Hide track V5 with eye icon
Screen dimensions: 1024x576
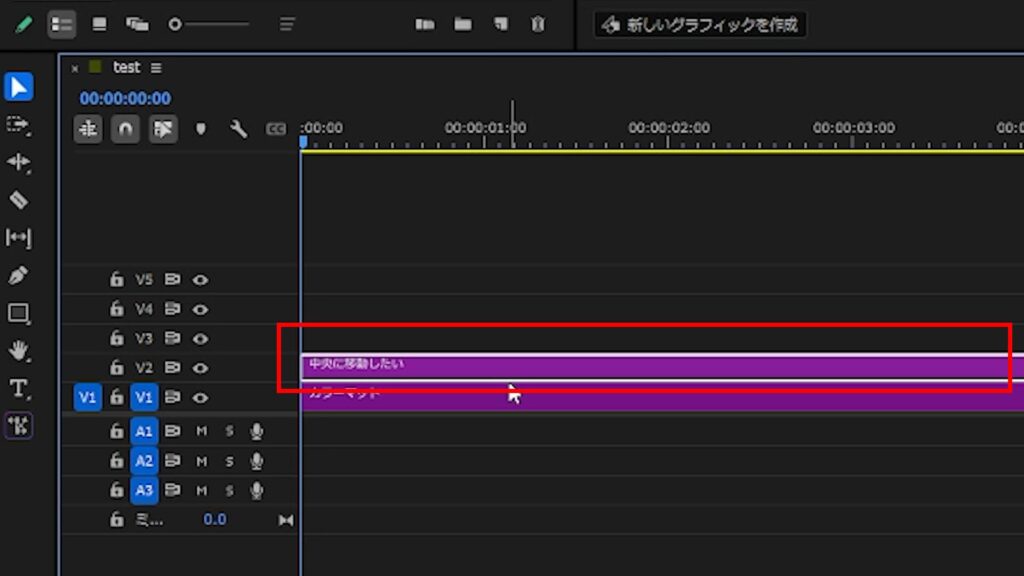(200, 280)
